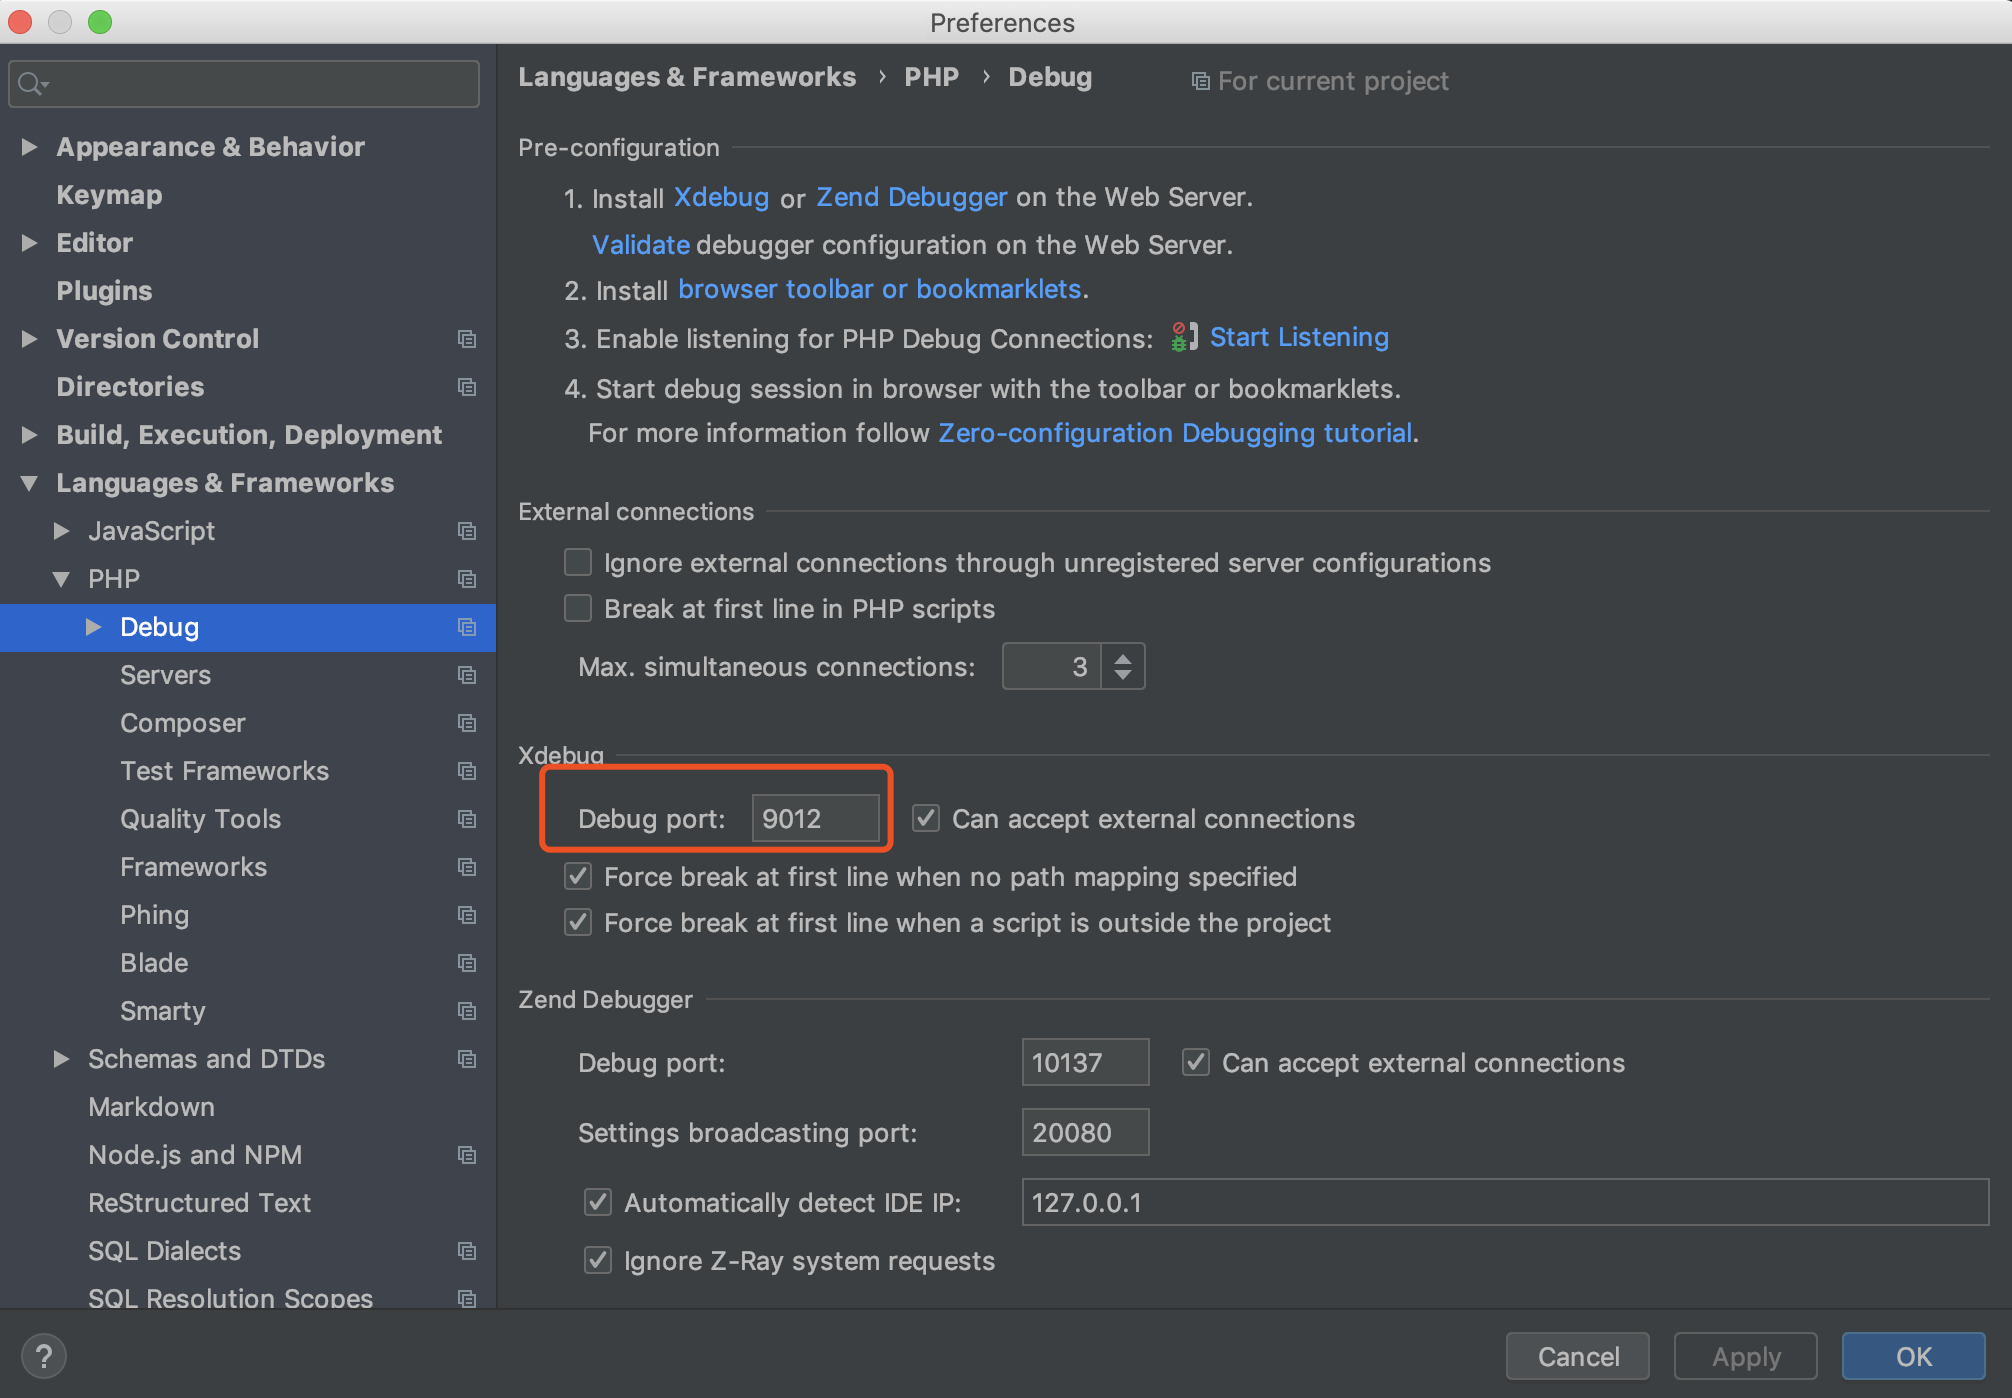Image resolution: width=2012 pixels, height=1398 pixels.
Task: Click the help question mark icon
Action: (x=43, y=1356)
